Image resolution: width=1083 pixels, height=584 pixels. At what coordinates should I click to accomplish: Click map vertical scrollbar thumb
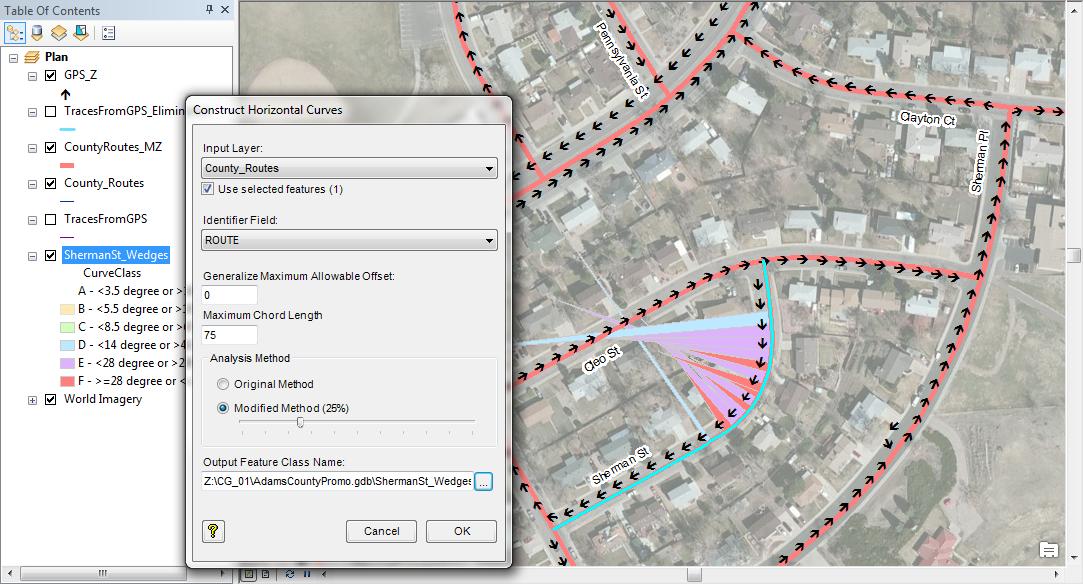point(1073,255)
